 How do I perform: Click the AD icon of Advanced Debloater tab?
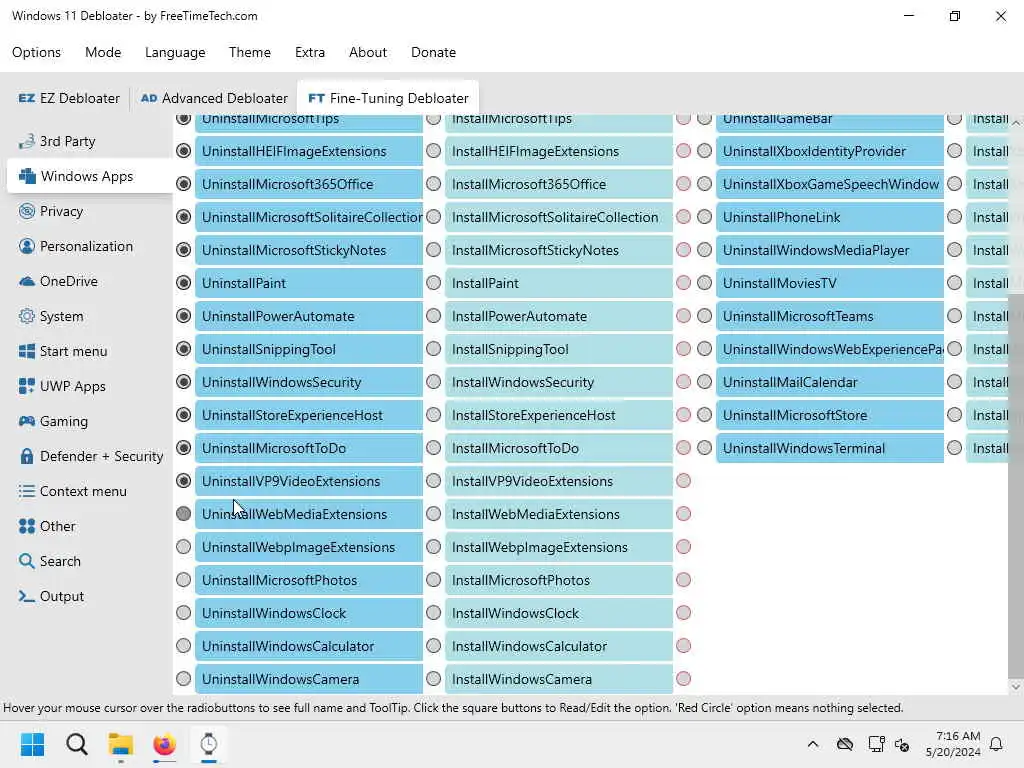(149, 98)
